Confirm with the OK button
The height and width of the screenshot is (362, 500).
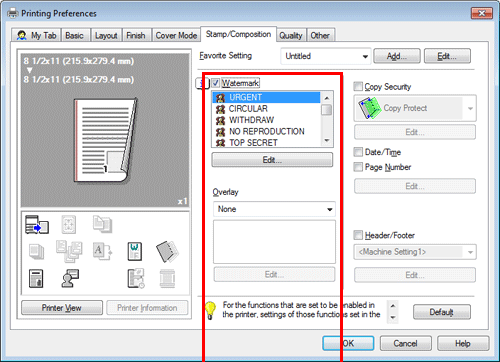click(348, 343)
